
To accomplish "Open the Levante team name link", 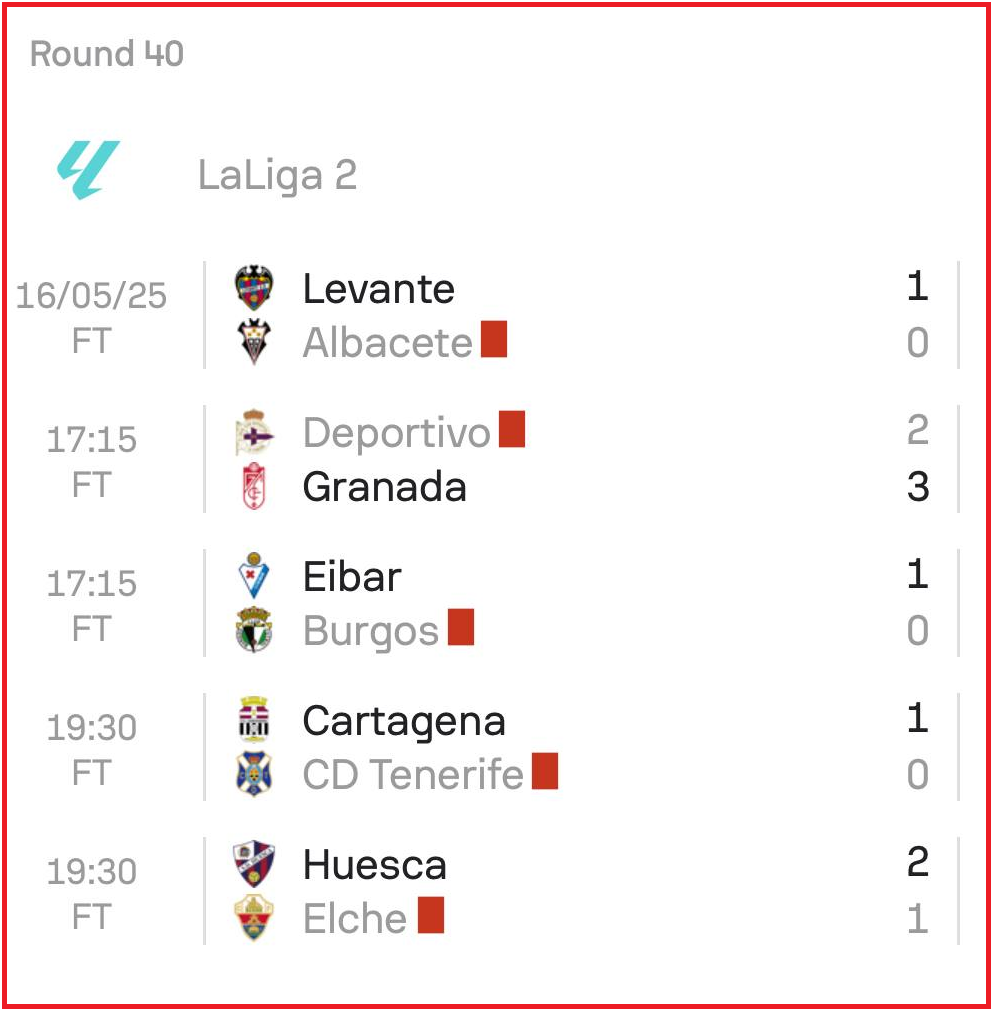I will [379, 288].
